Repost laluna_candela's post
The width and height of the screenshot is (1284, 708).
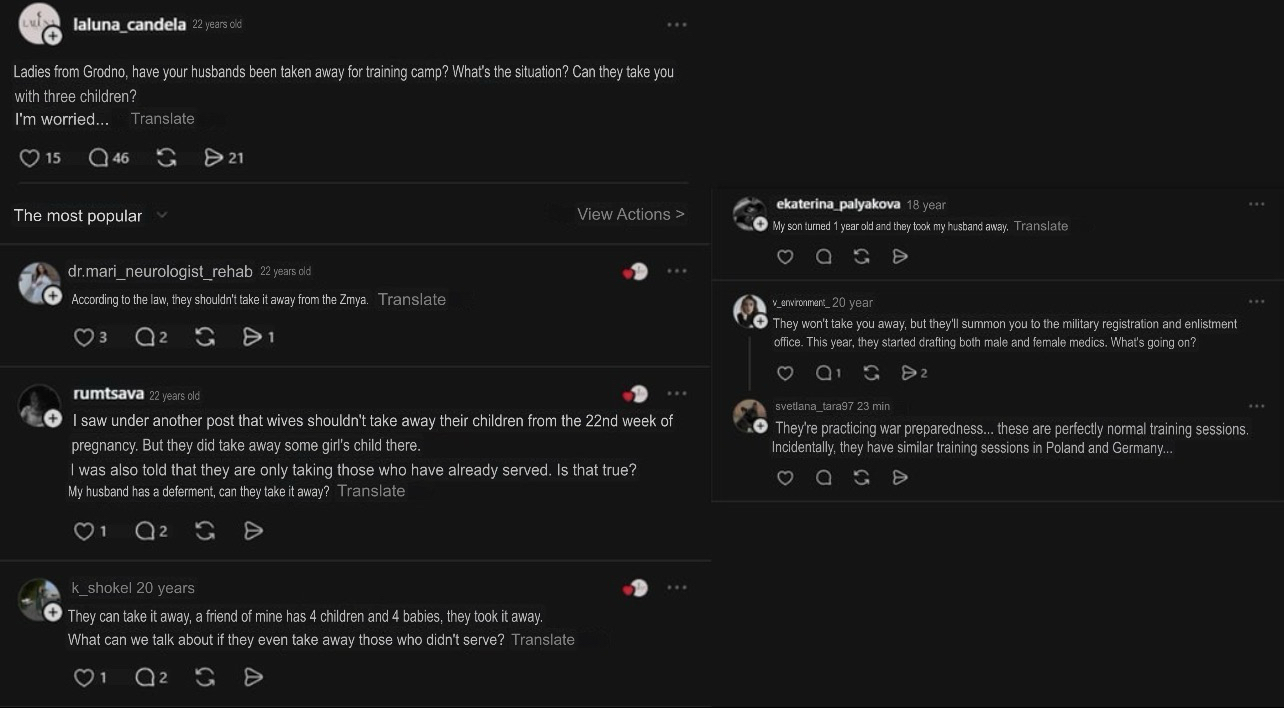pyautogui.click(x=167, y=158)
